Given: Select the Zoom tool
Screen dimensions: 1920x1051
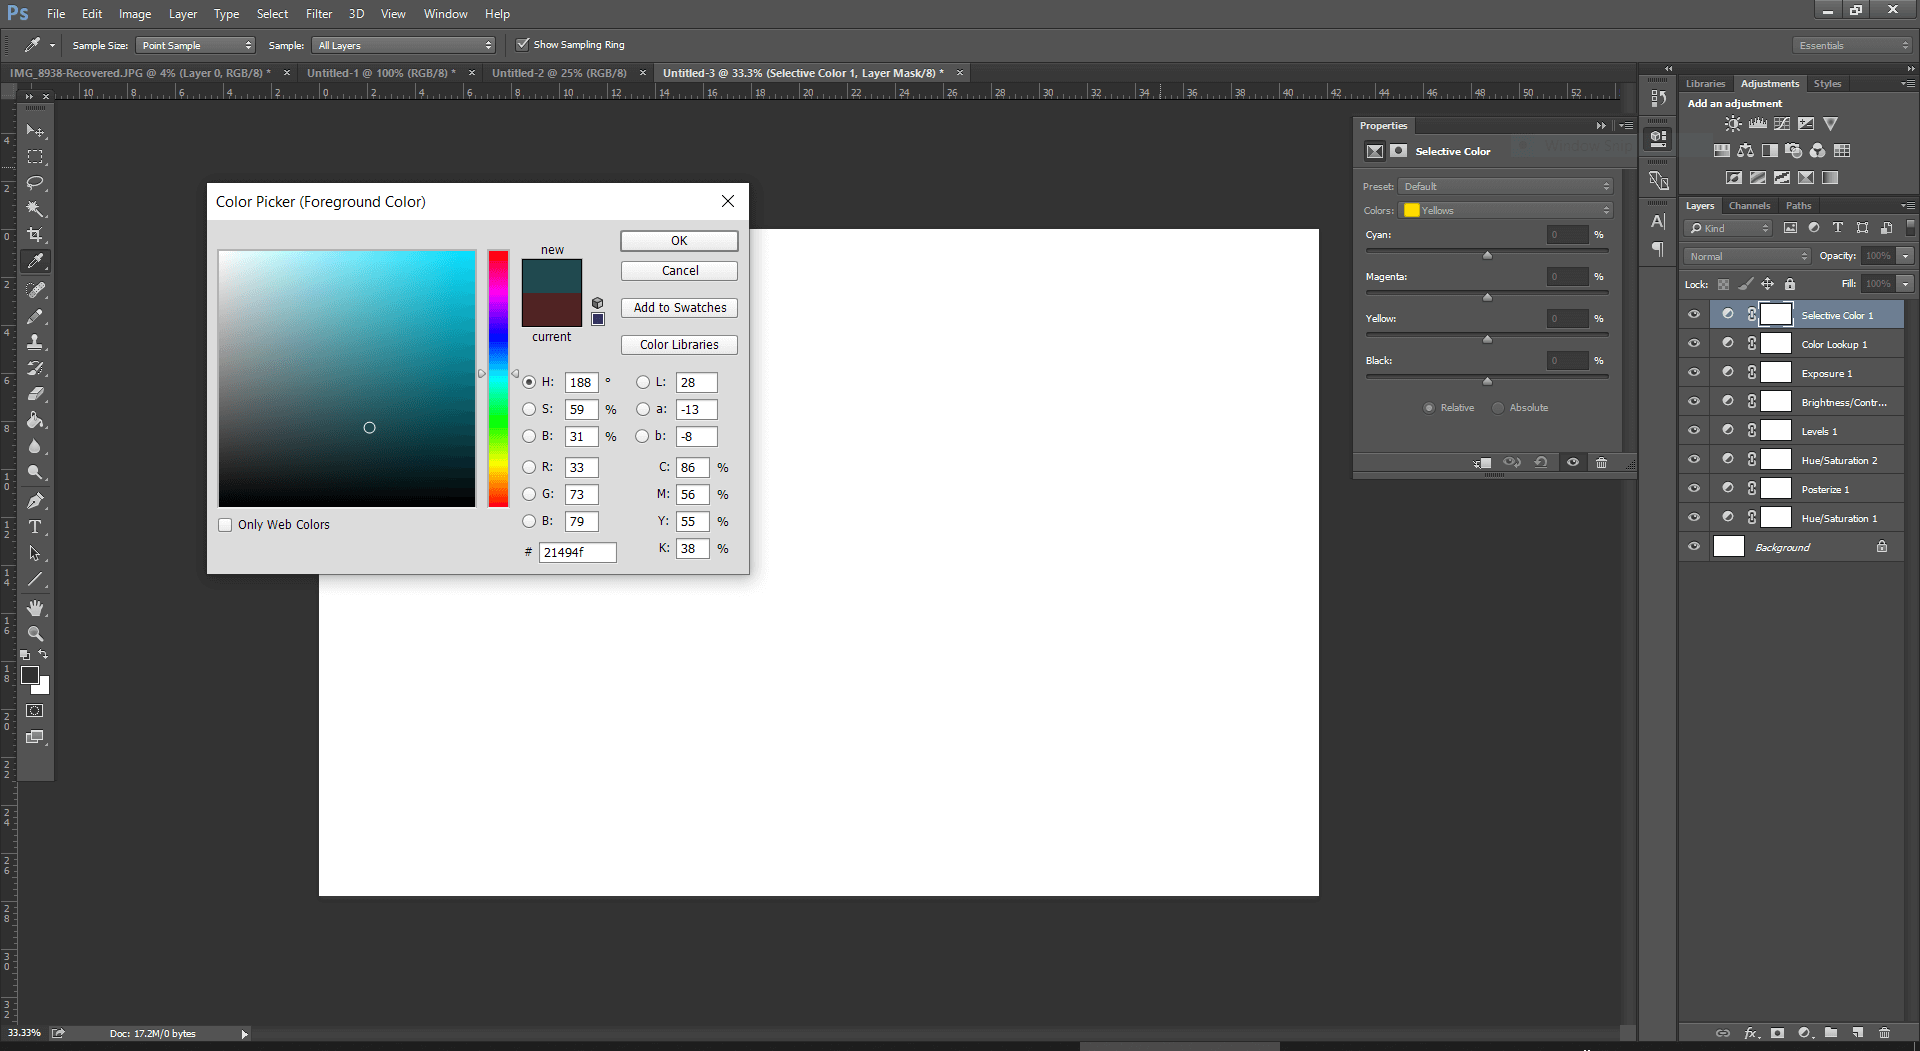Looking at the screenshot, I should coord(35,634).
